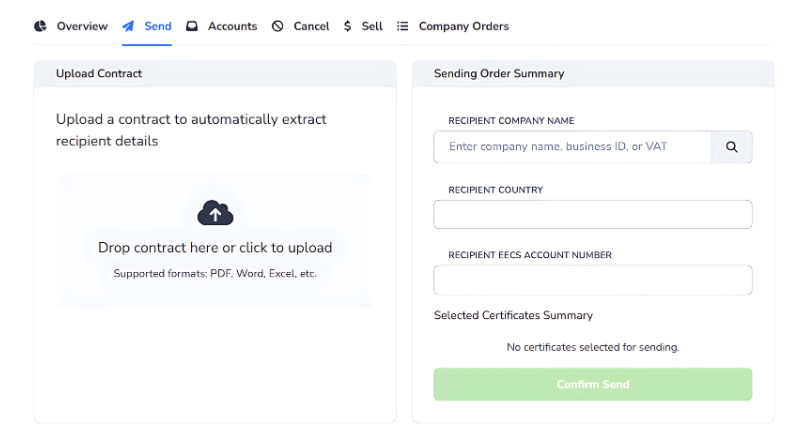This screenshot has width=800, height=448.
Task: Click the Recipient Country input field
Action: [x=593, y=214]
